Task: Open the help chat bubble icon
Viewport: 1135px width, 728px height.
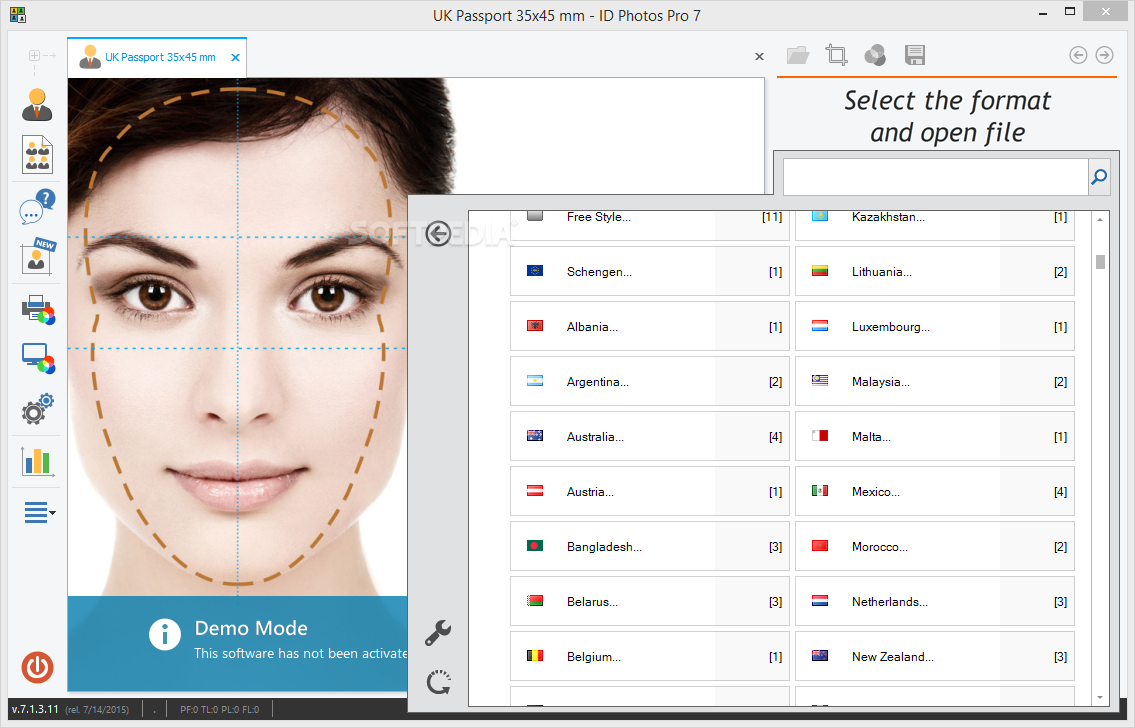Action: point(37,206)
